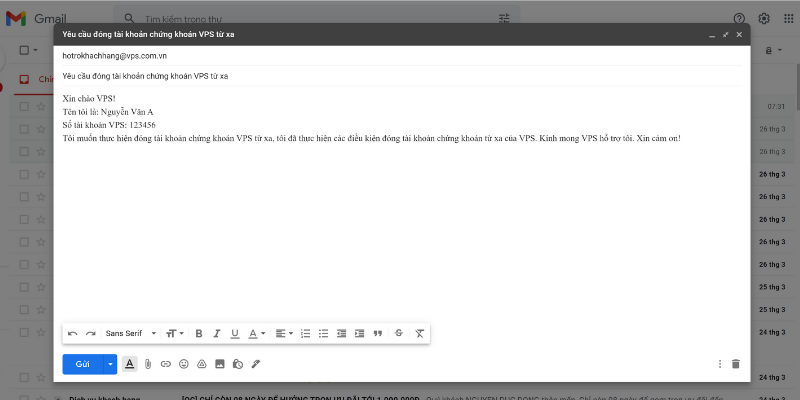Click the Gmail search mail box

(x=316, y=19)
